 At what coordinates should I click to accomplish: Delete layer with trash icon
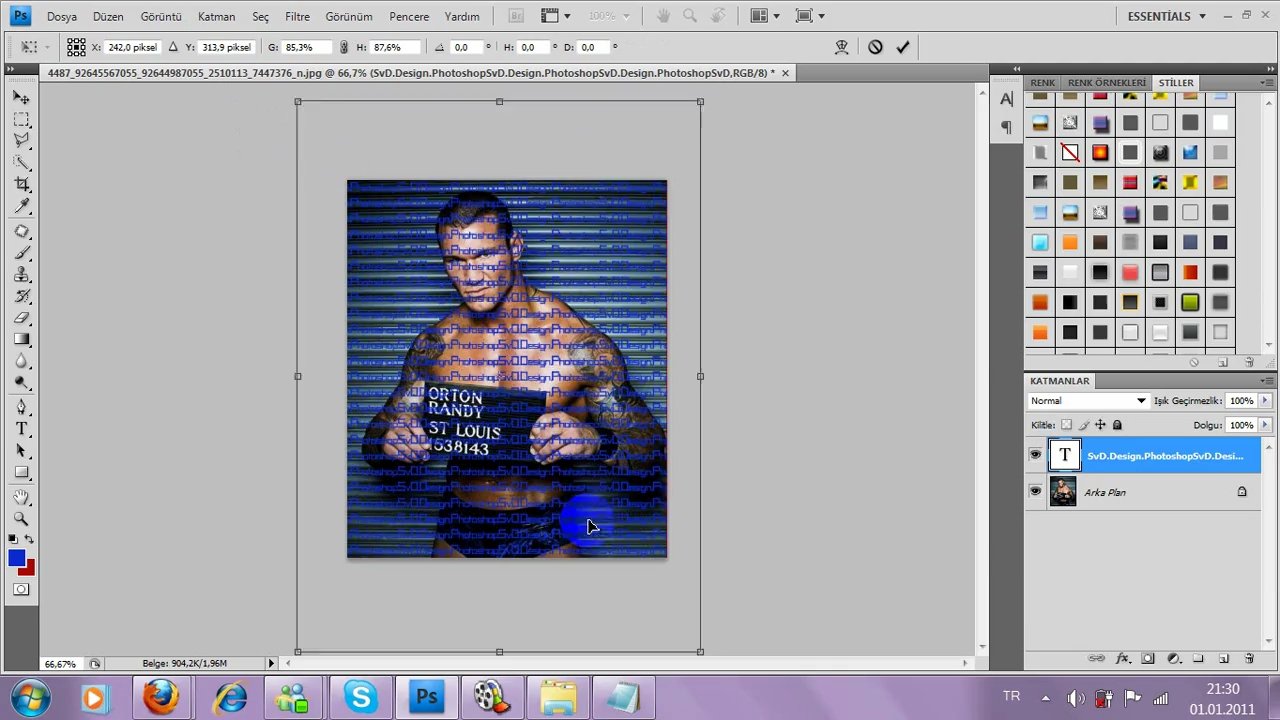(1249, 659)
